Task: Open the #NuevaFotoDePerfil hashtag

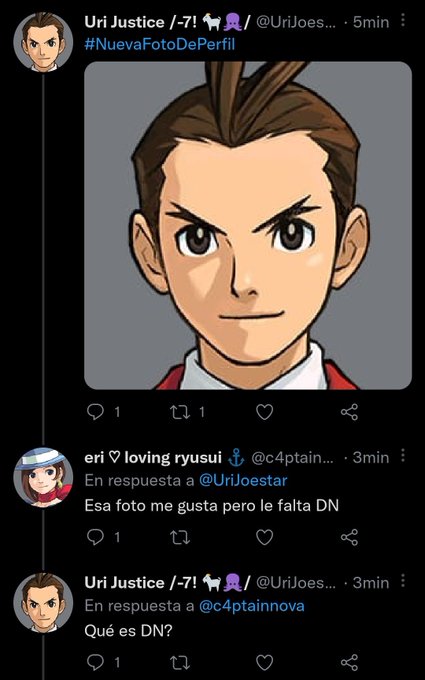Action: coord(160,44)
